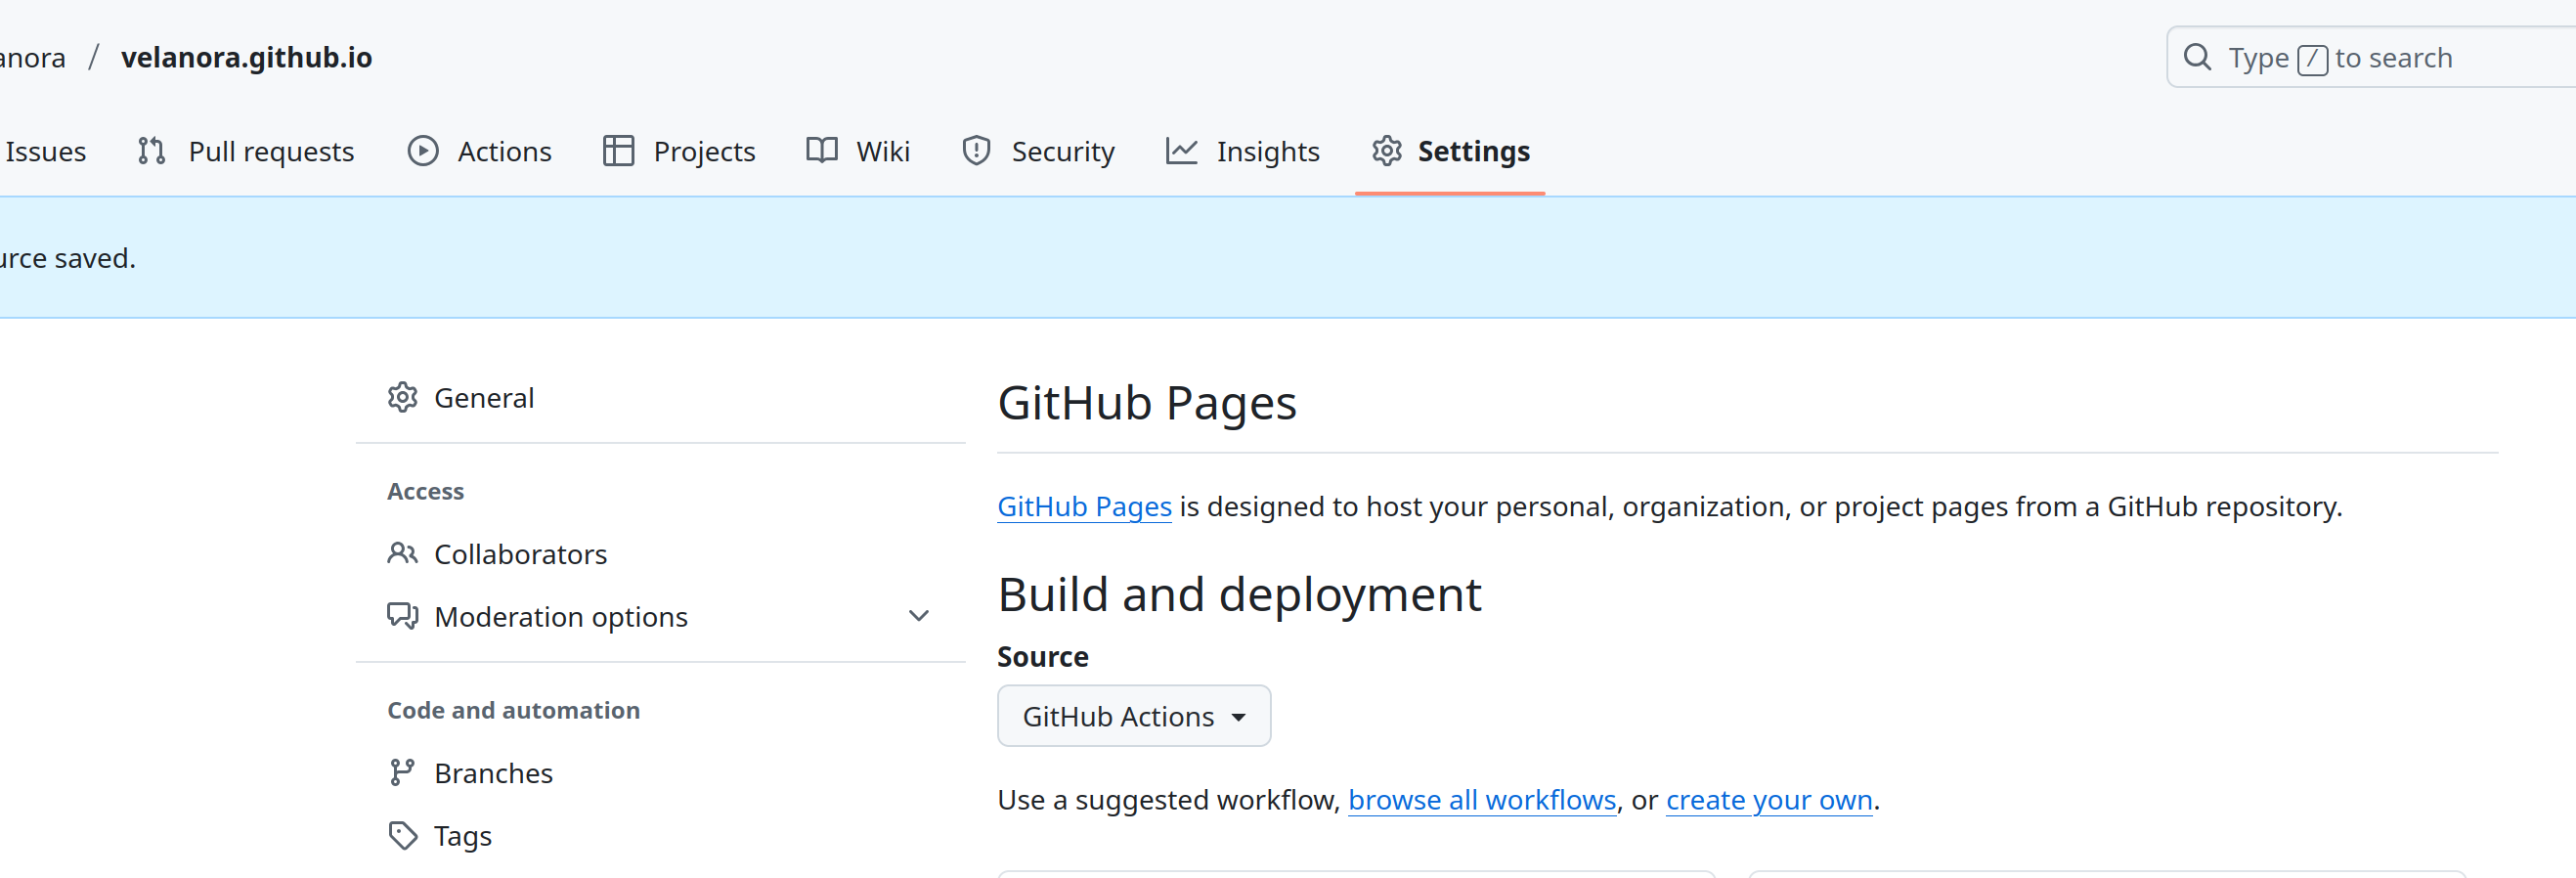The height and width of the screenshot is (878, 2576).
Task: Go to the Projects tab
Action: [x=680, y=151]
